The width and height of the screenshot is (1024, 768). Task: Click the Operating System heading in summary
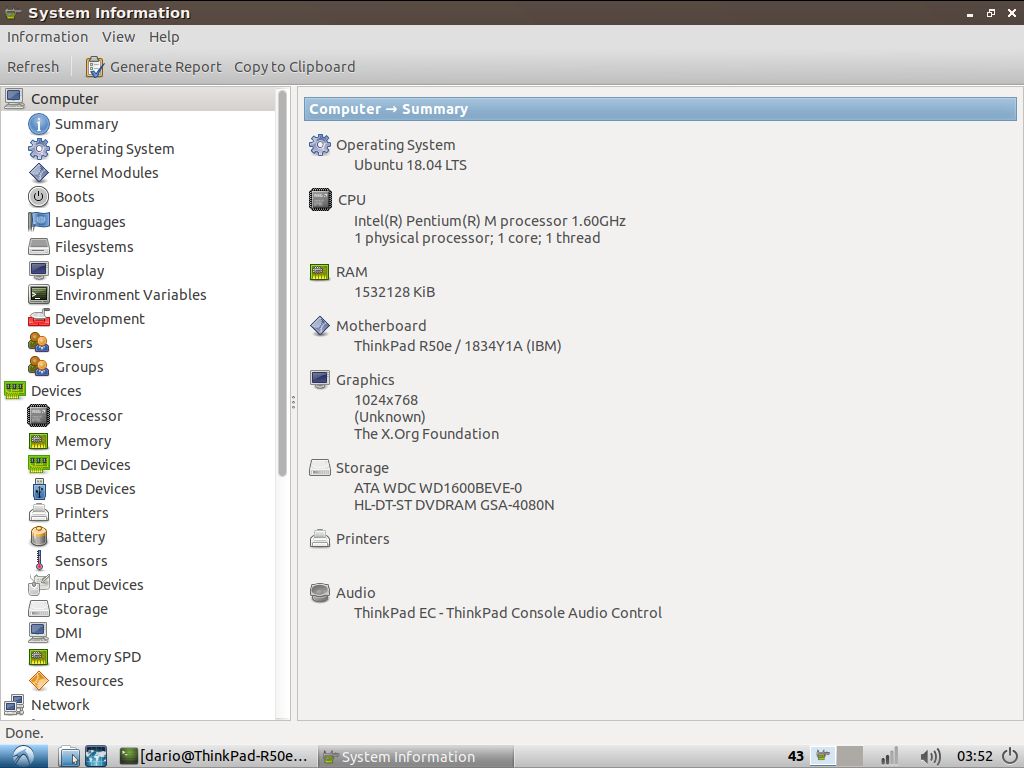(x=396, y=145)
